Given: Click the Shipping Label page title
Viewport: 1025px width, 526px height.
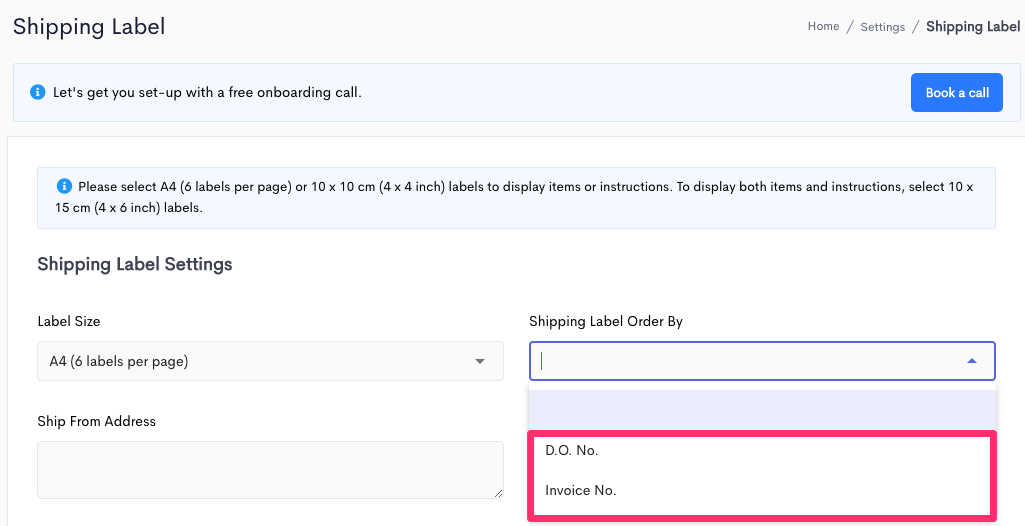Looking at the screenshot, I should click(89, 27).
